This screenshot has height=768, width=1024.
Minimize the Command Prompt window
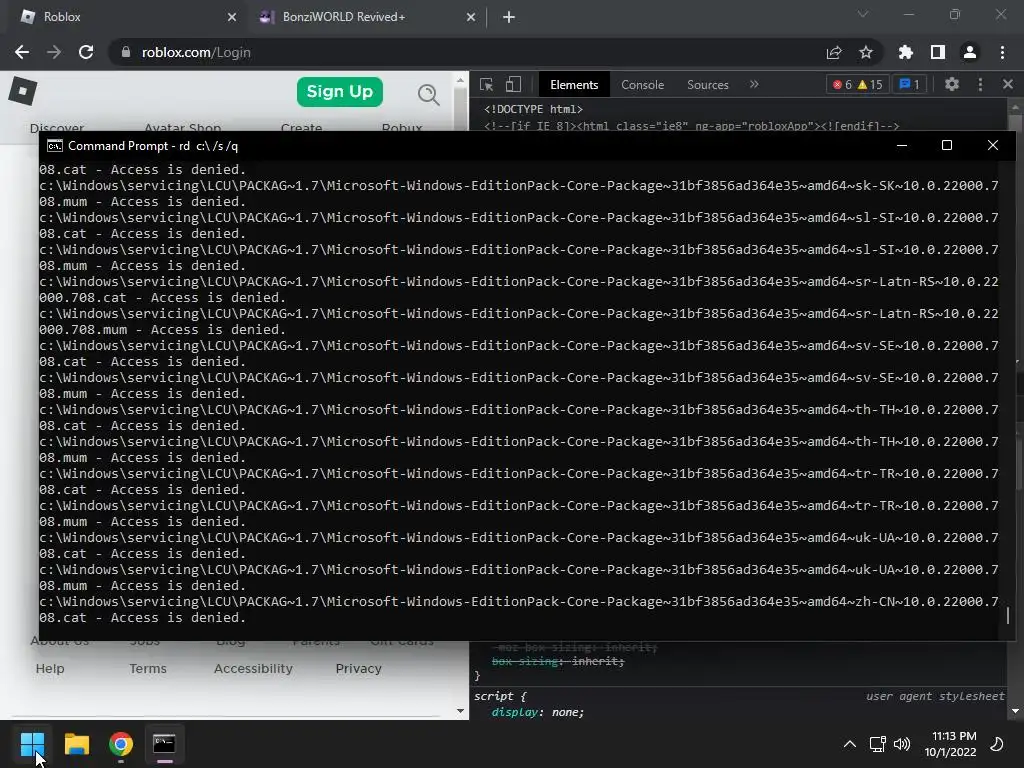click(902, 145)
